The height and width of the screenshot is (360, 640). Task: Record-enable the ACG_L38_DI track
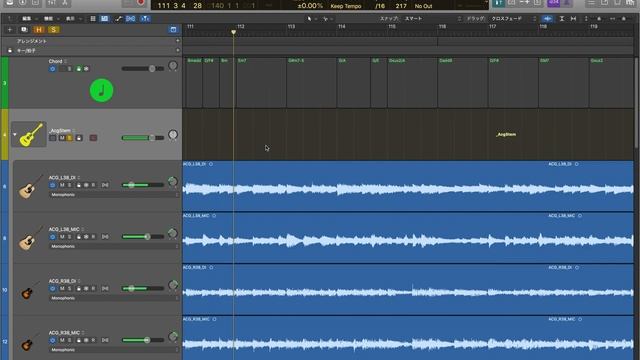[x=93, y=185]
